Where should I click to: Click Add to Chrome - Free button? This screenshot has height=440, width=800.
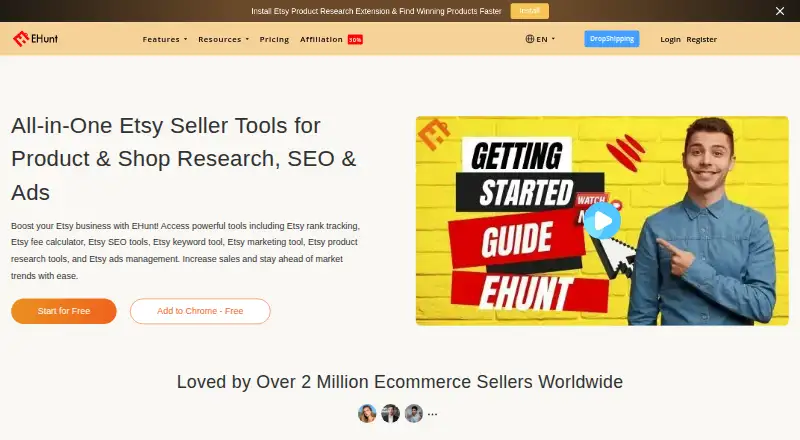(200, 311)
